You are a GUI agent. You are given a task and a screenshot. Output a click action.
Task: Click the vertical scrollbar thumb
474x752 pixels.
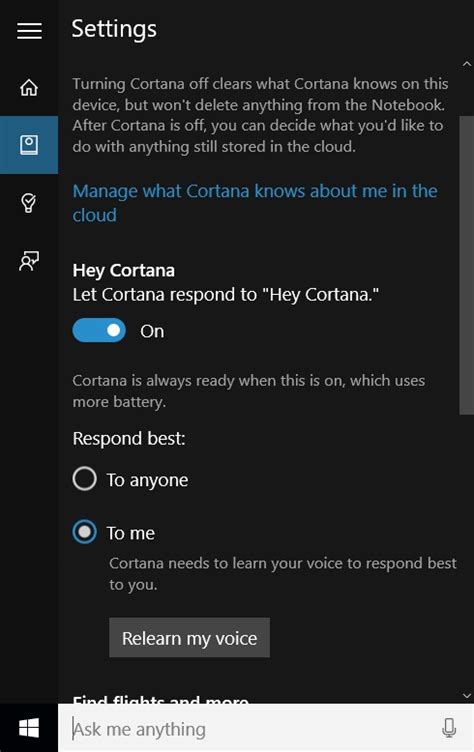click(467, 265)
